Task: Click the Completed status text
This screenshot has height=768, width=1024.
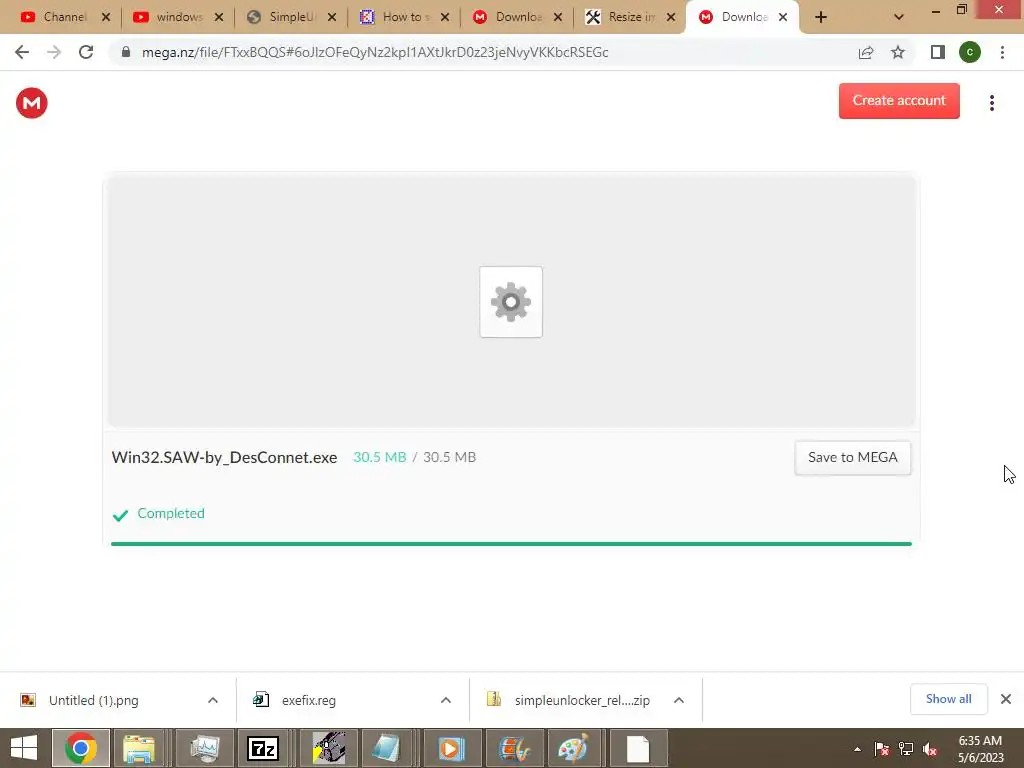Action: 170,513
